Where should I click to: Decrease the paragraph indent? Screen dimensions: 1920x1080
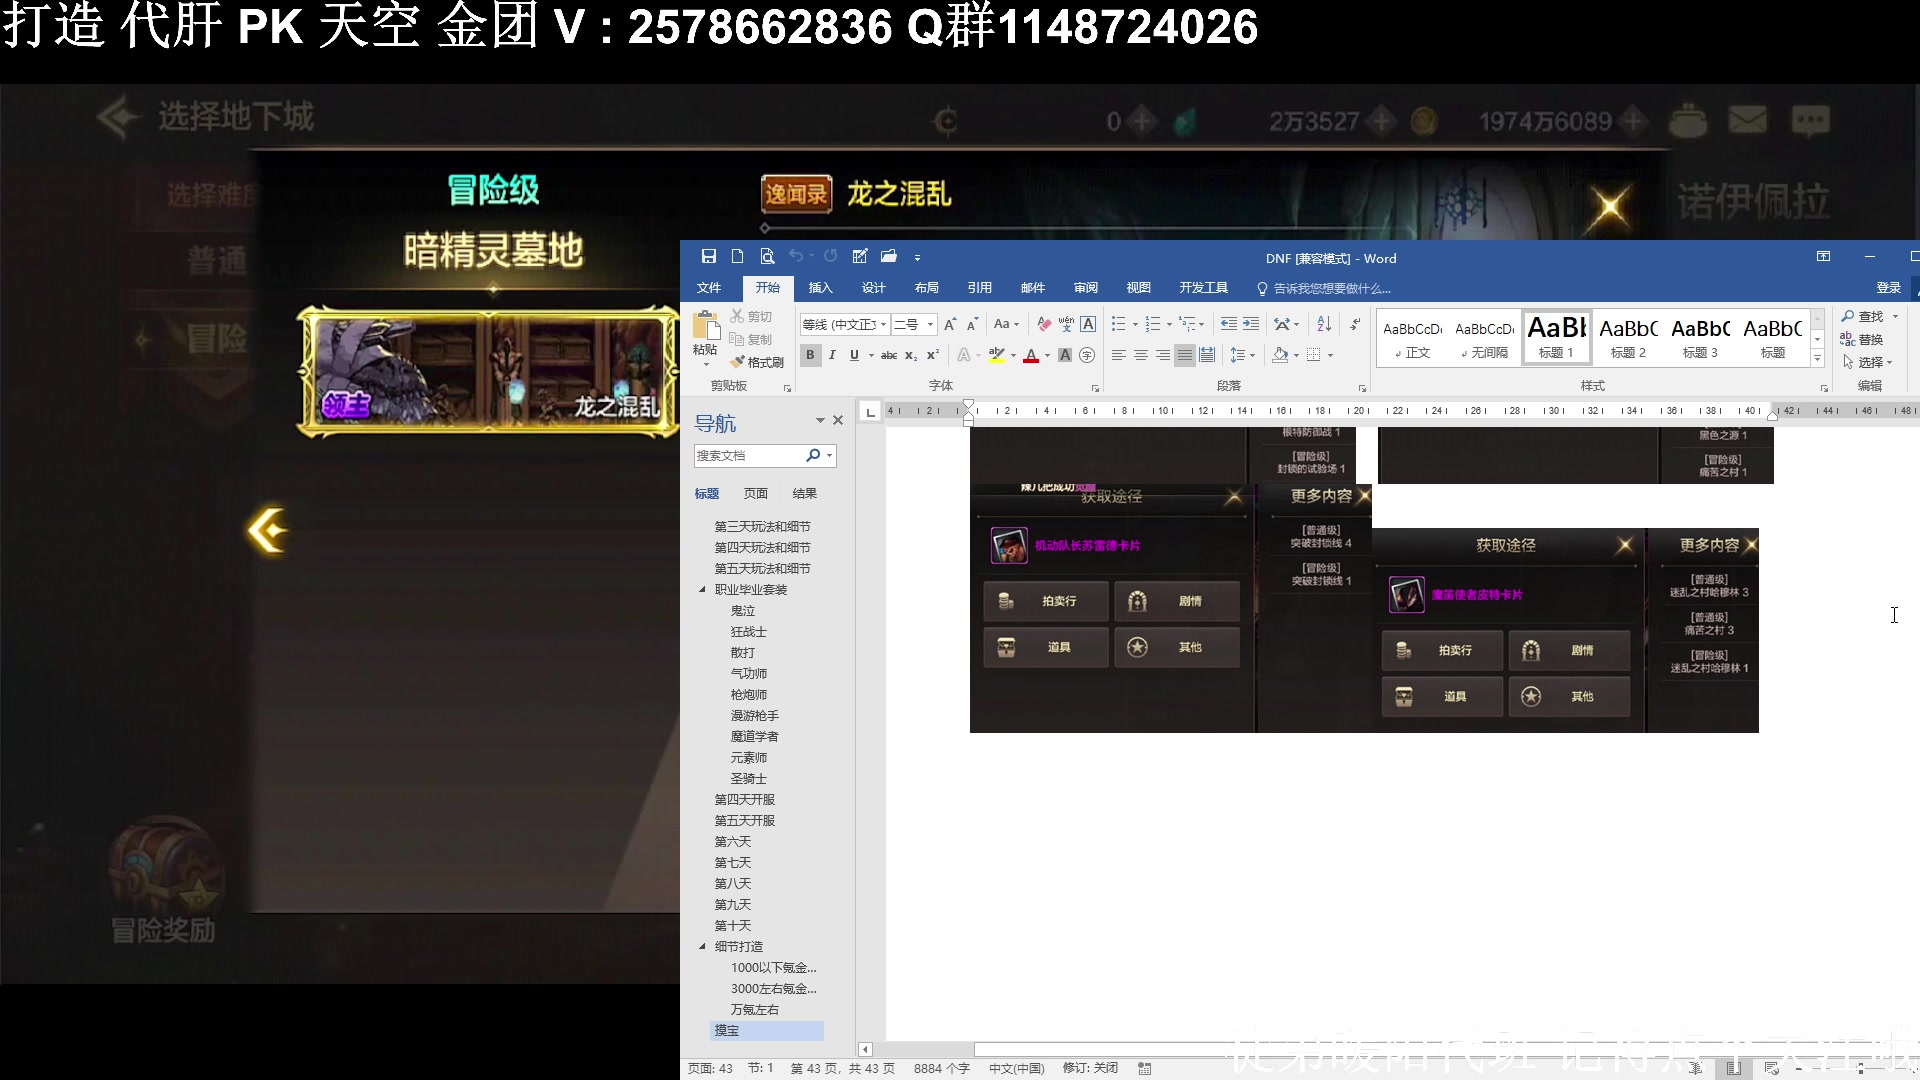pyautogui.click(x=1229, y=324)
